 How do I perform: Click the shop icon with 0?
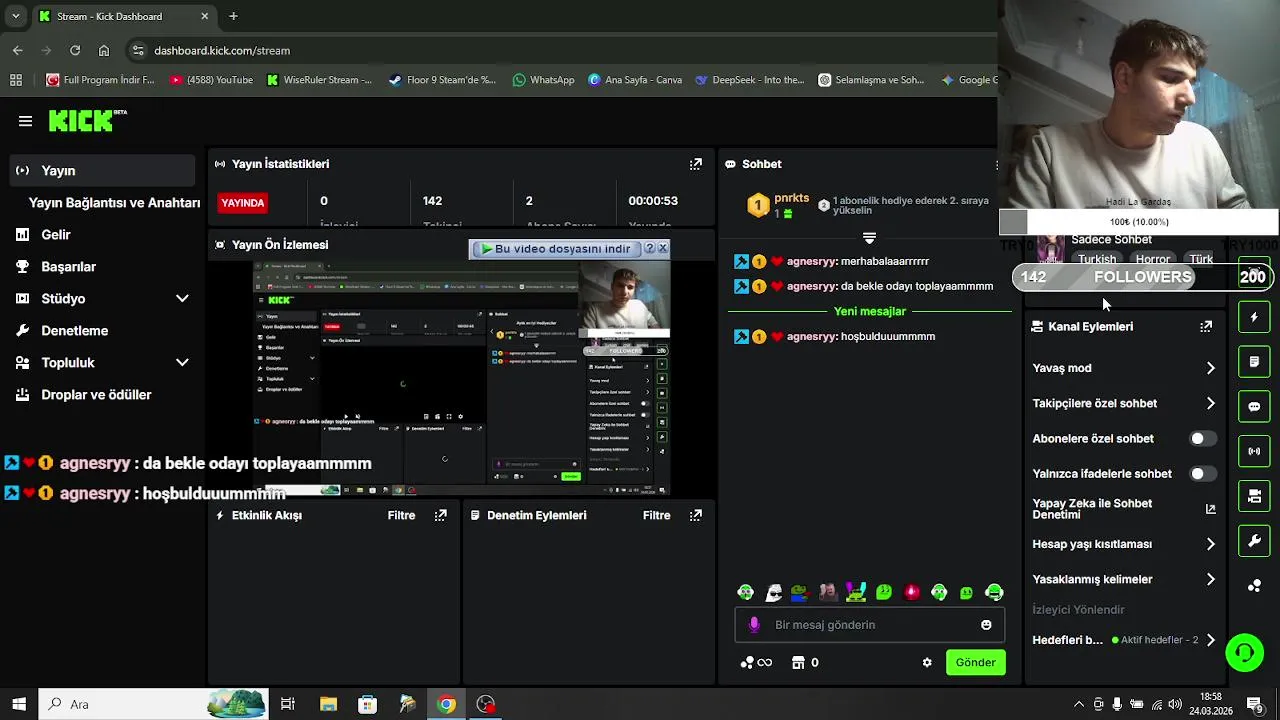pos(805,662)
